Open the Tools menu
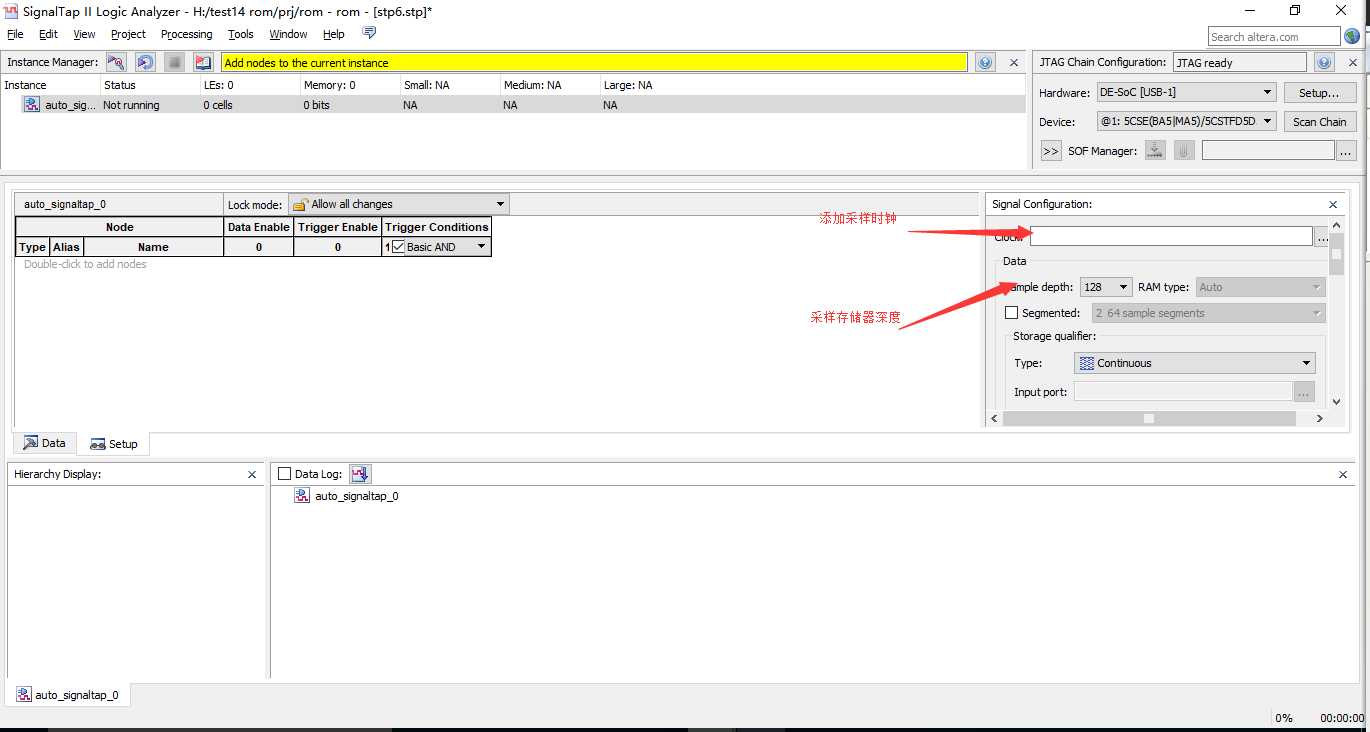 tap(241, 34)
